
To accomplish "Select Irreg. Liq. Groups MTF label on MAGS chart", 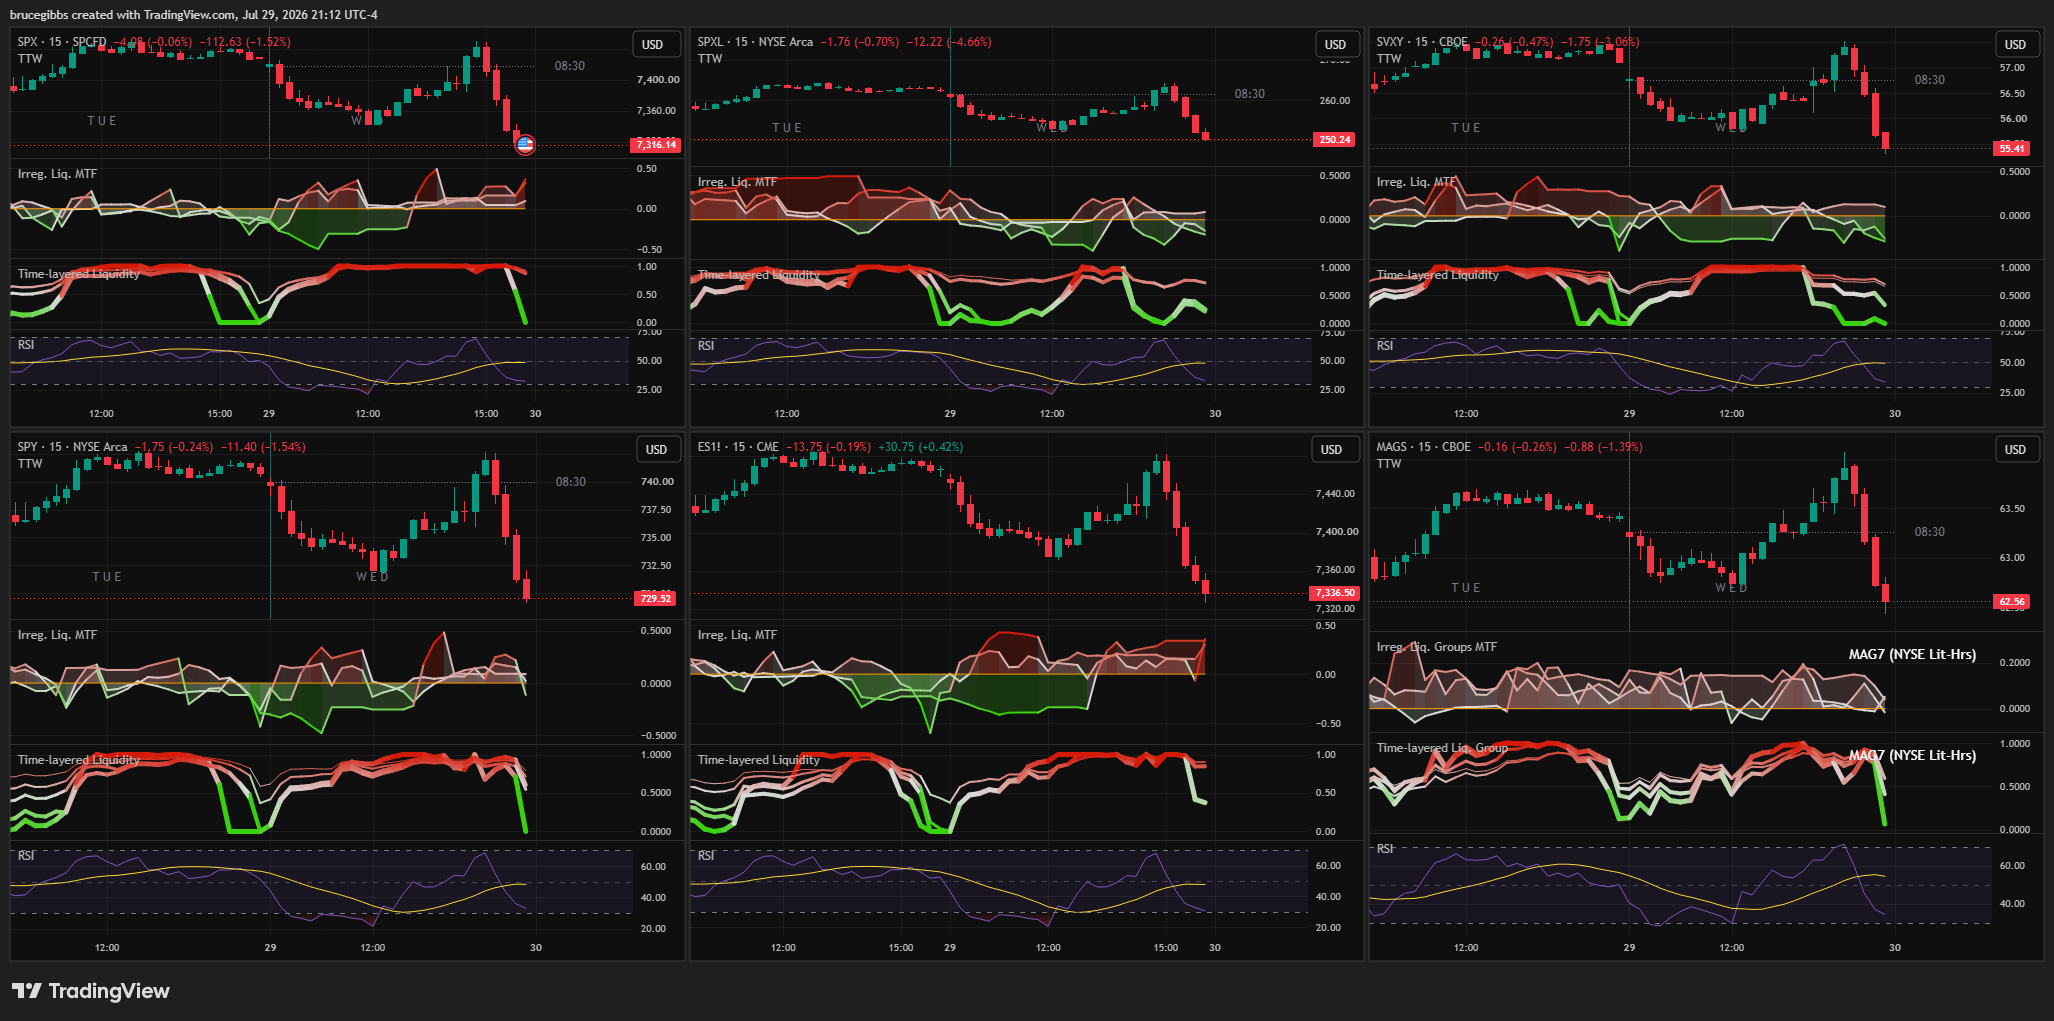I will click(x=1436, y=647).
